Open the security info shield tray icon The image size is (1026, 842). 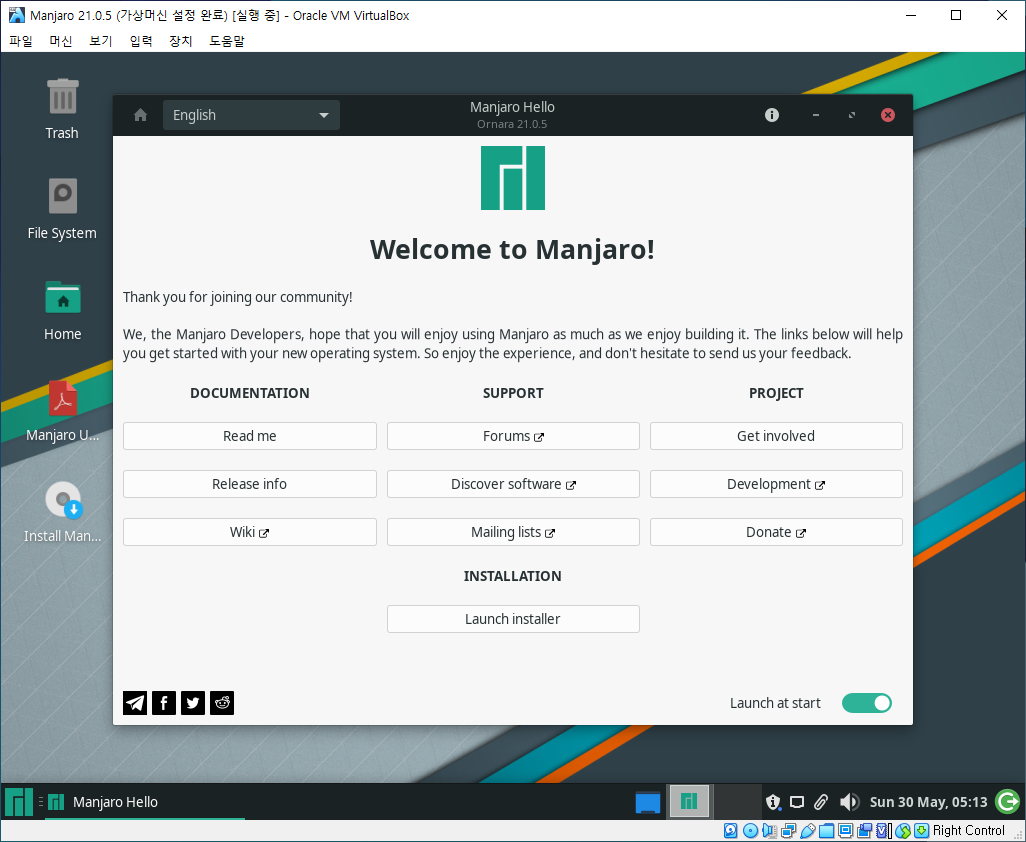pyautogui.click(x=773, y=801)
